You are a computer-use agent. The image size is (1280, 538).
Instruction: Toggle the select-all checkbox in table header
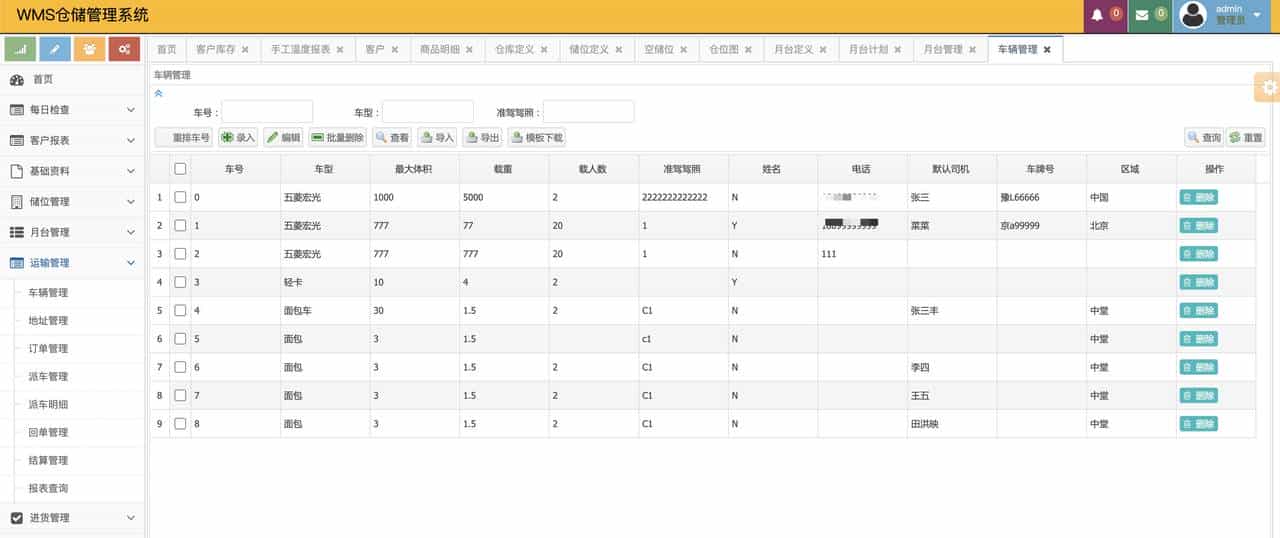180,169
